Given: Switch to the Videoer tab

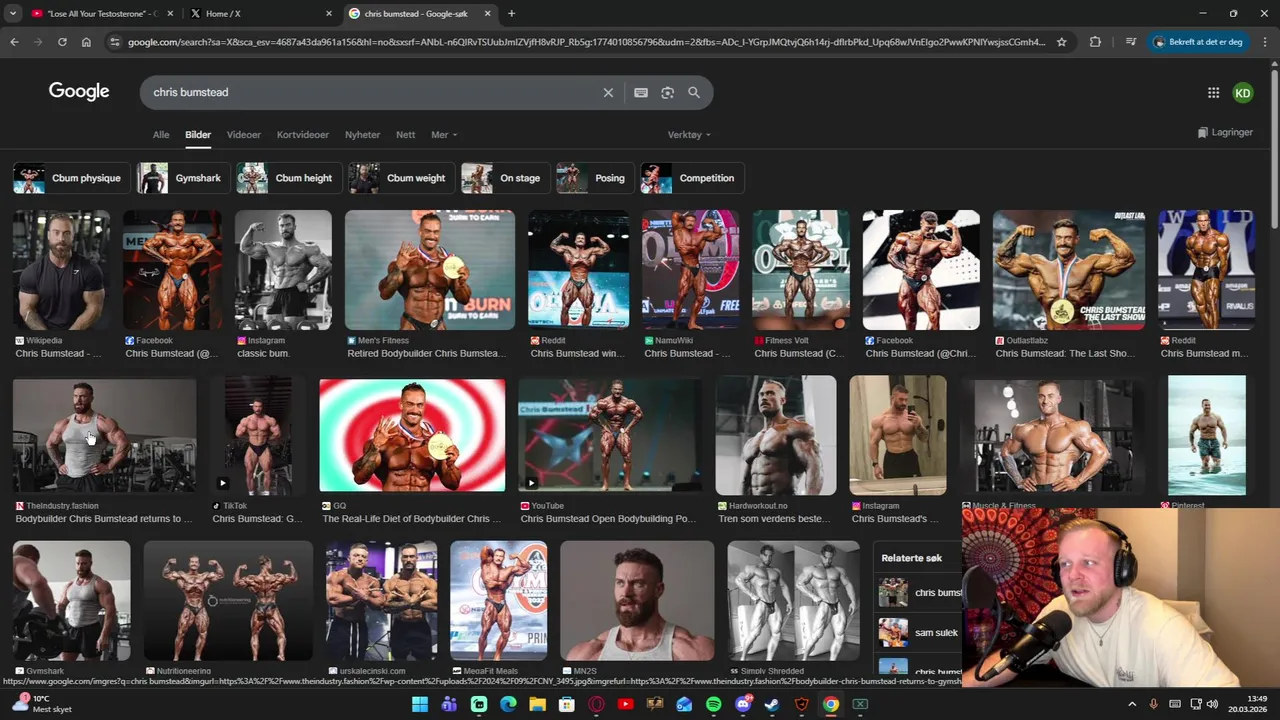Looking at the screenshot, I should point(244,134).
